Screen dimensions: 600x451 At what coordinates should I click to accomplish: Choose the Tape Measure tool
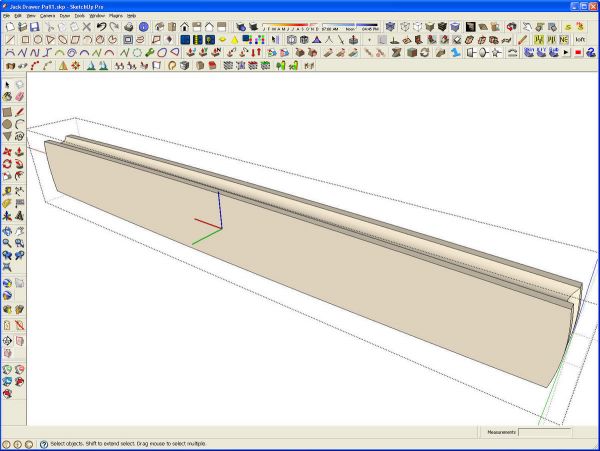click(7, 191)
